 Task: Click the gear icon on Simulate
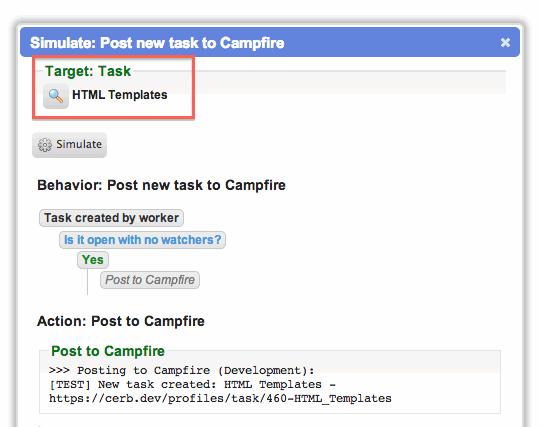(x=45, y=145)
